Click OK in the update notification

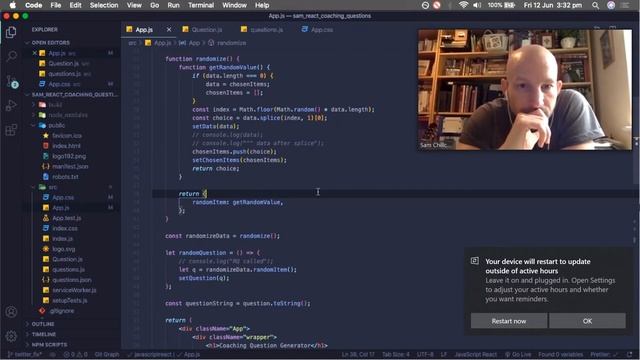(587, 321)
